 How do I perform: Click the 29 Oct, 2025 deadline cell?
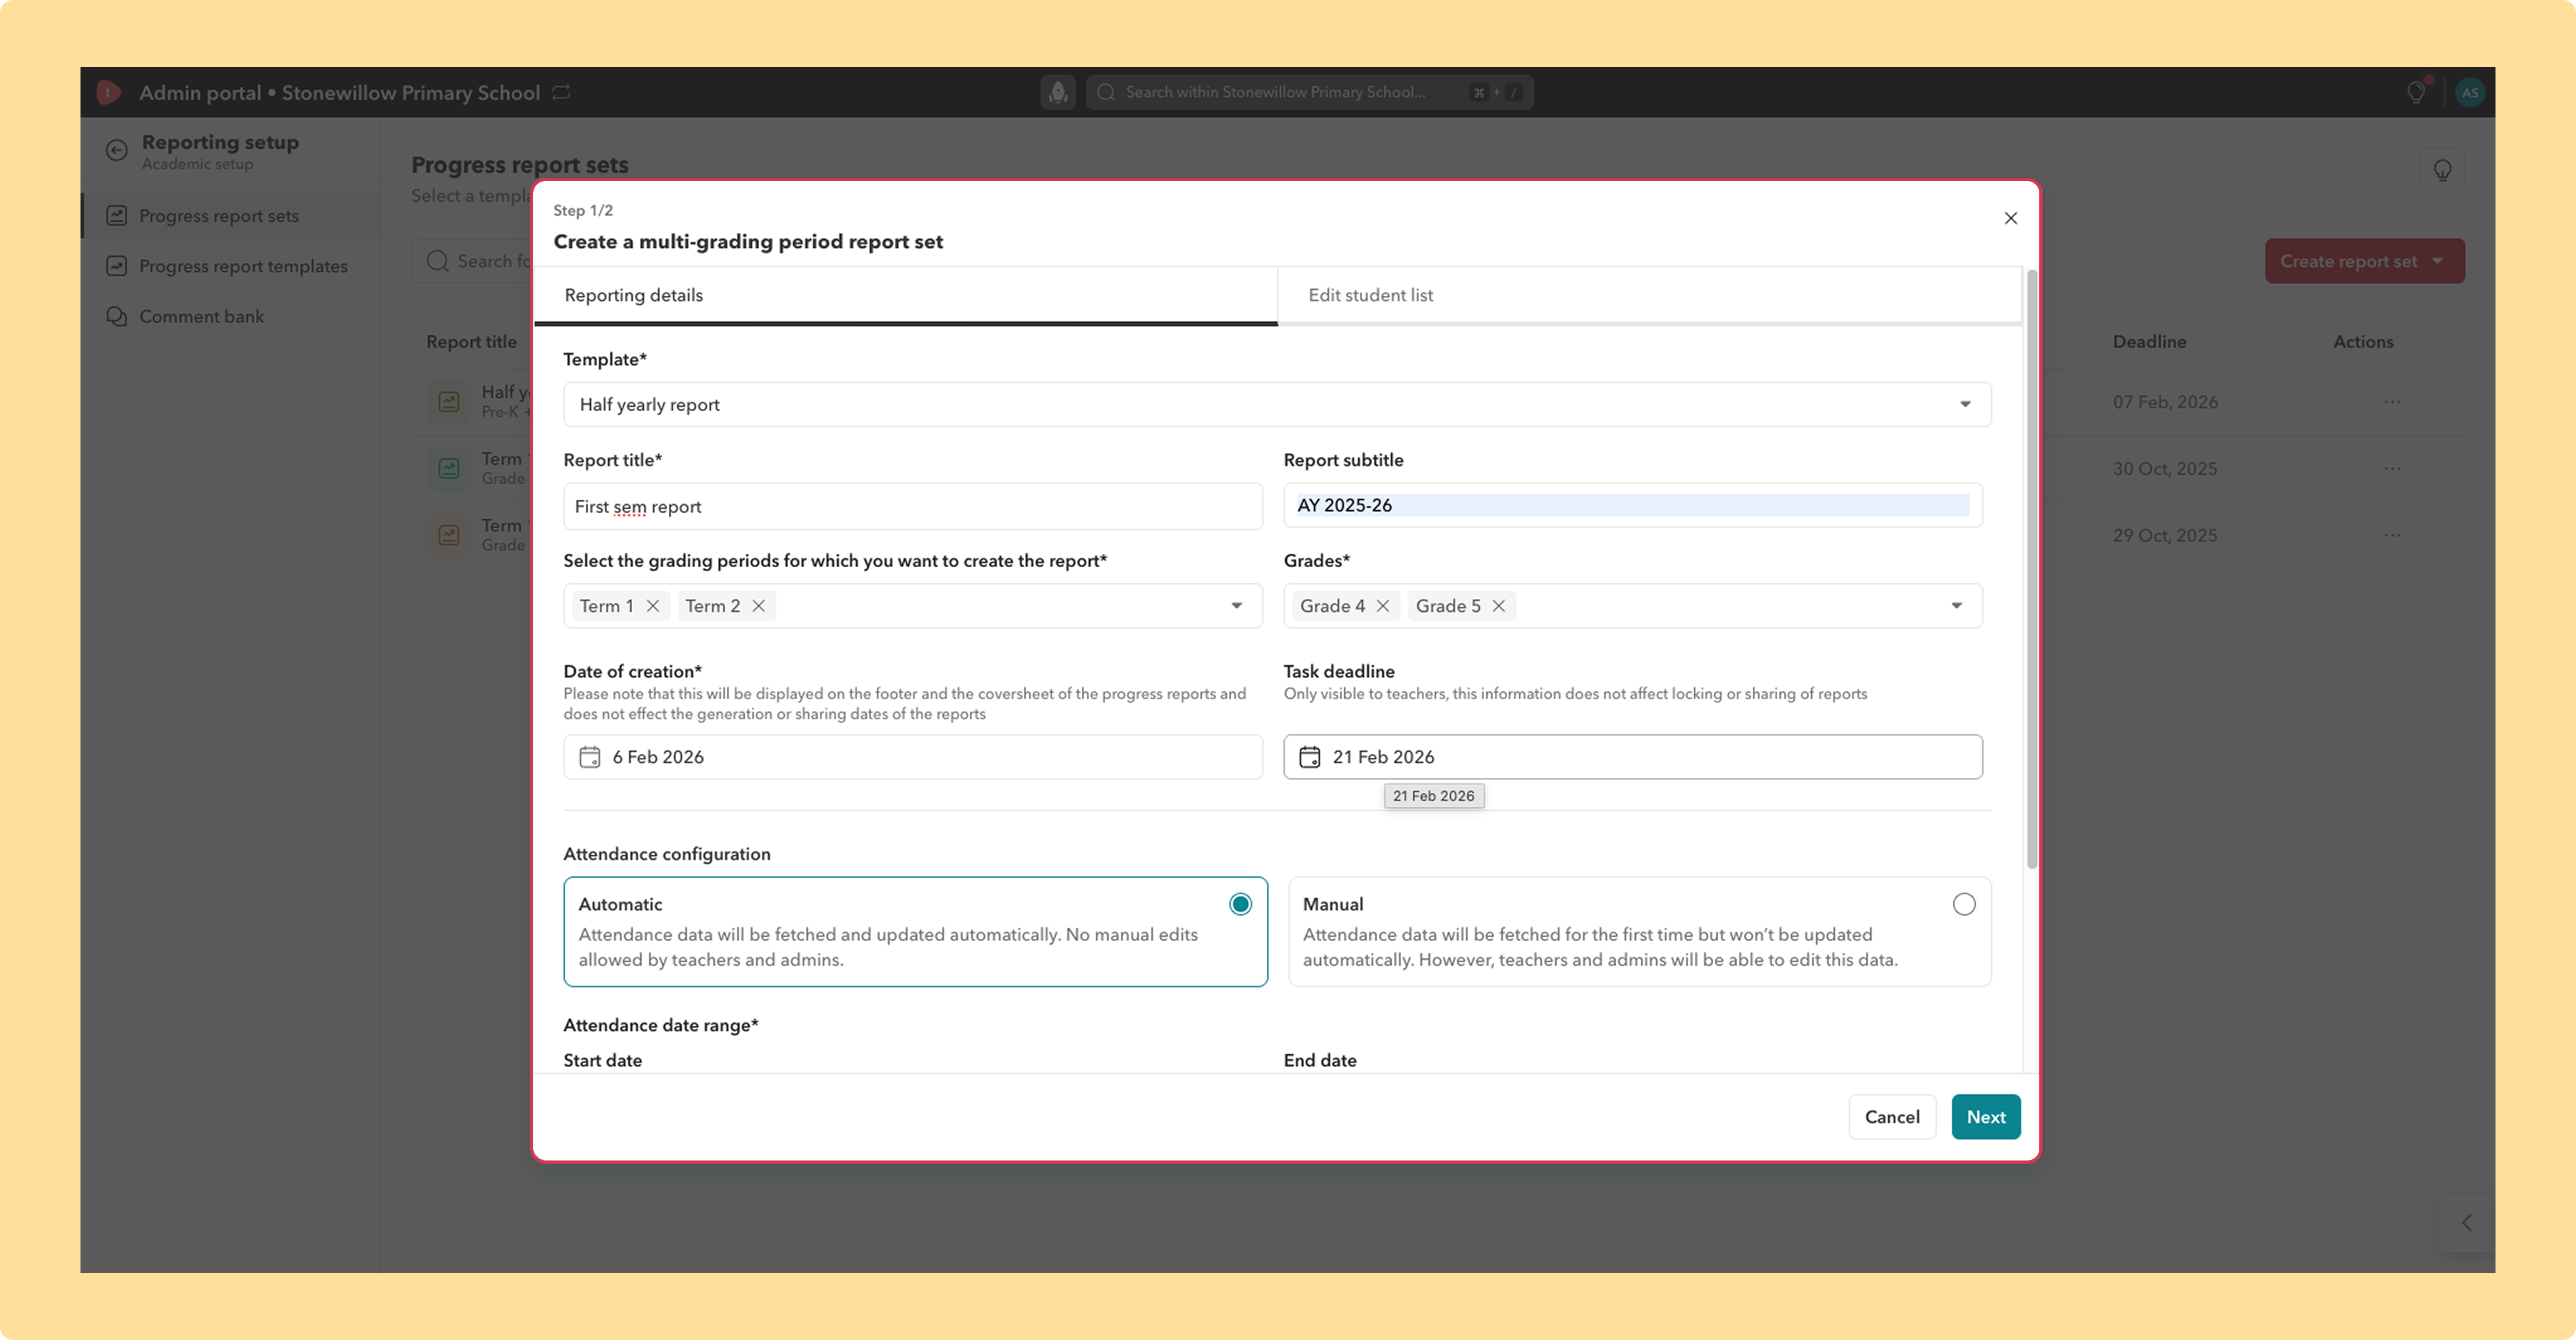[x=2165, y=535]
